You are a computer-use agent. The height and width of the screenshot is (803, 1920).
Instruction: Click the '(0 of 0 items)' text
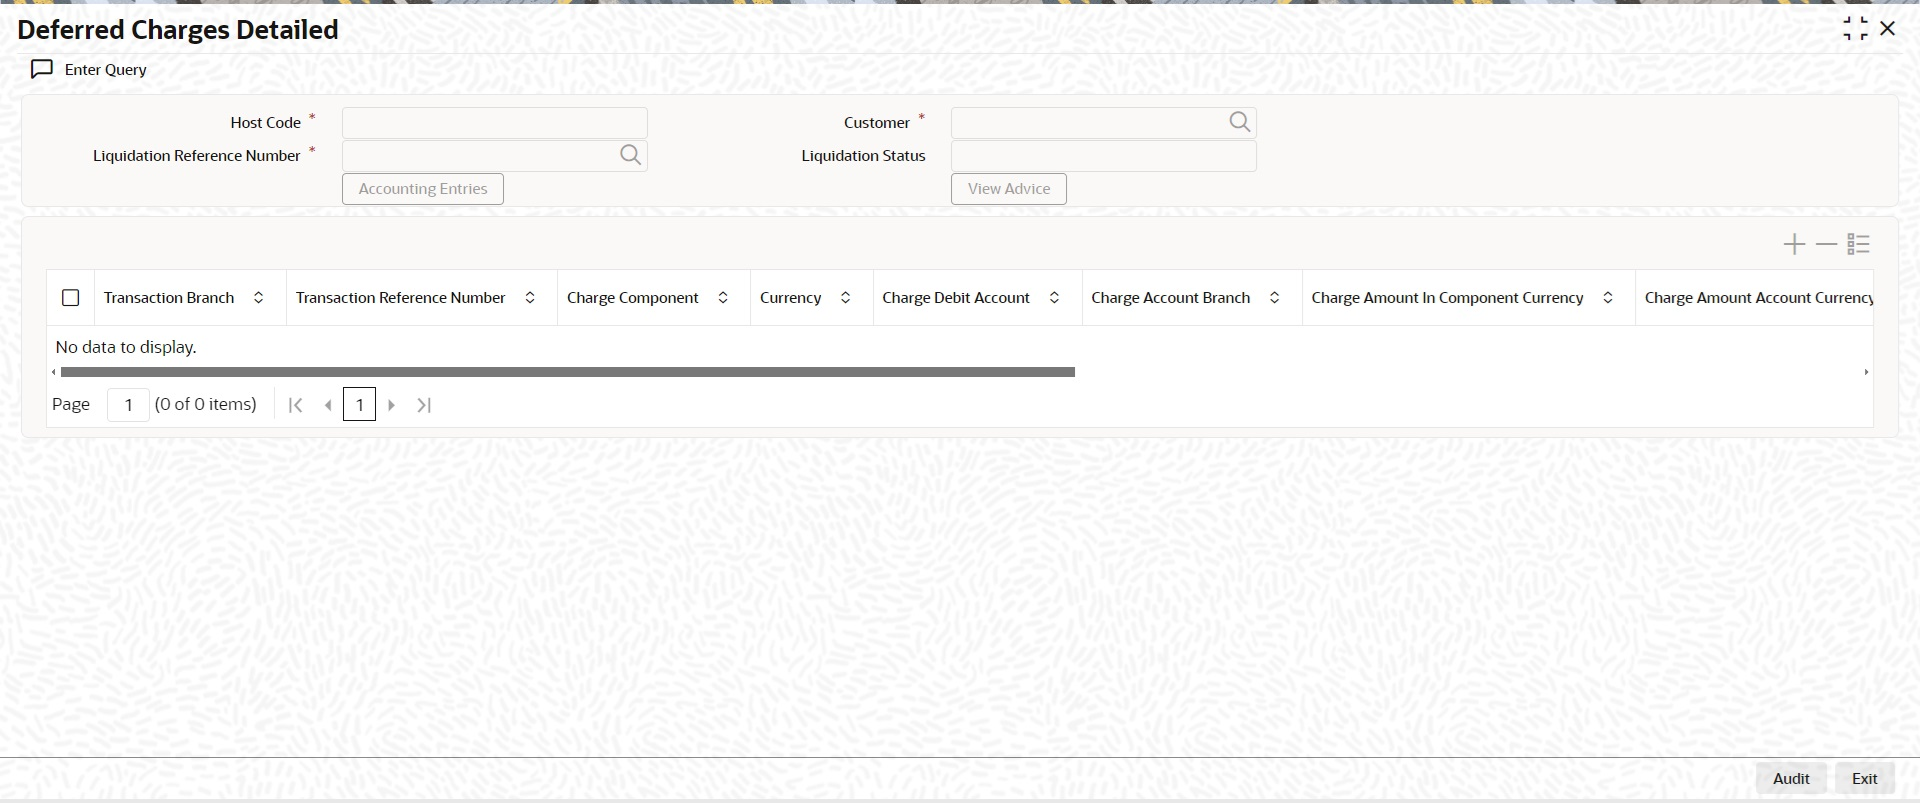[206, 404]
